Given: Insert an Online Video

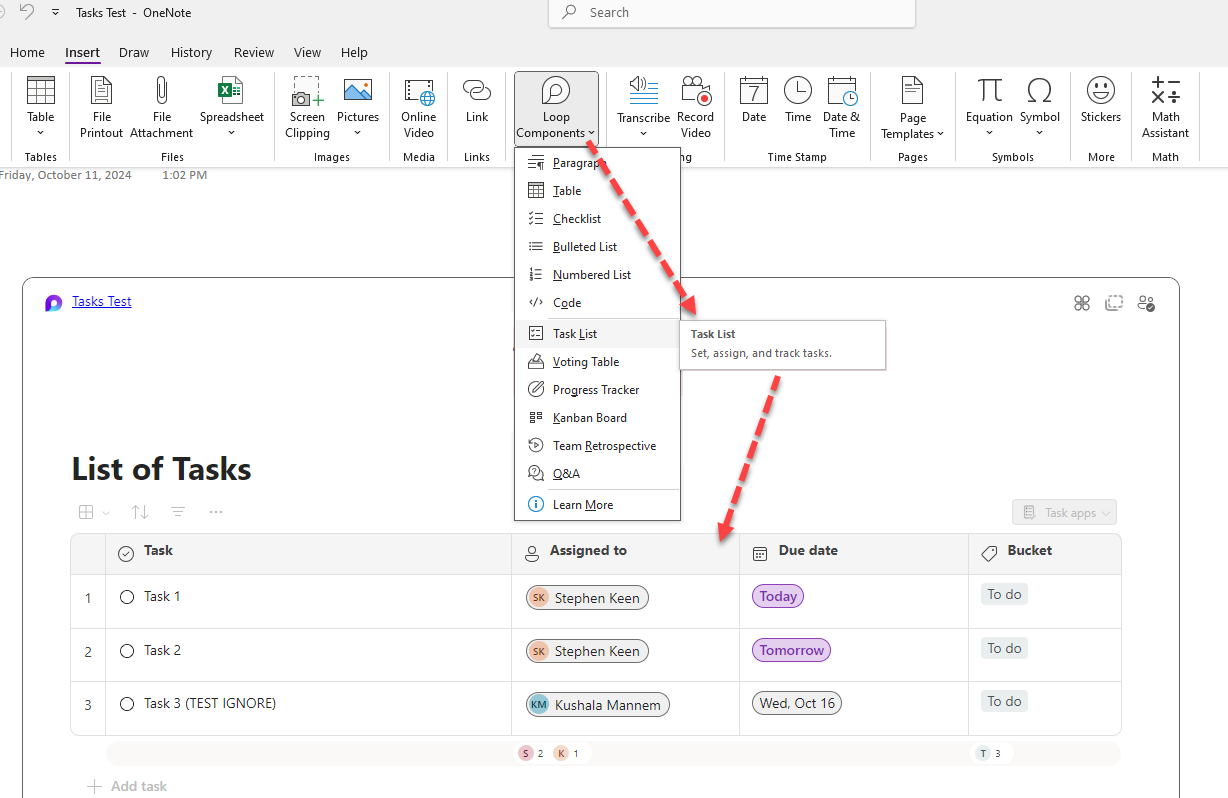Looking at the screenshot, I should [419, 107].
